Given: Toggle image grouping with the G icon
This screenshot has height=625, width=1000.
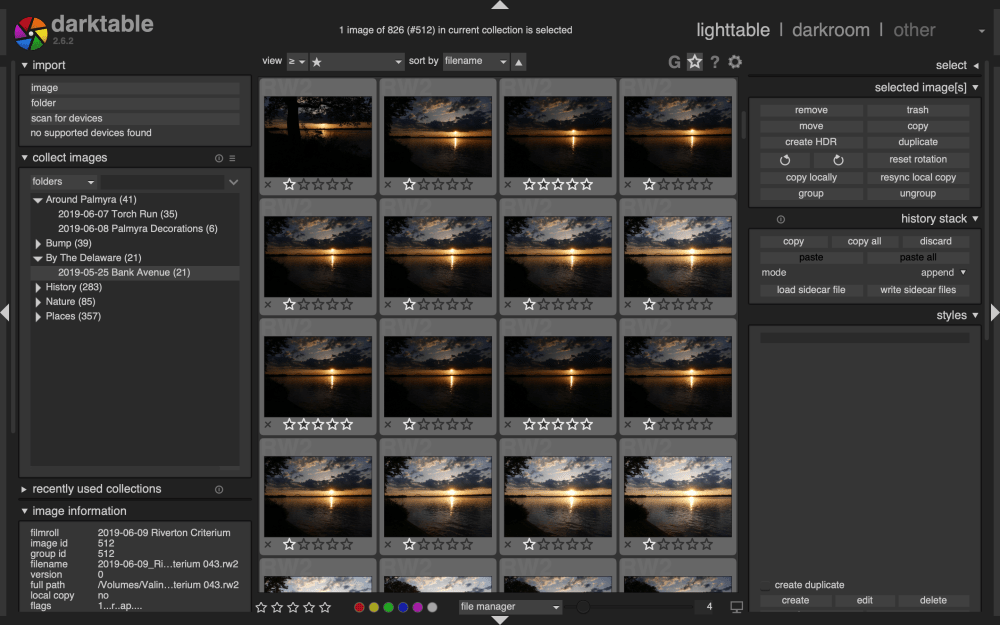Looking at the screenshot, I should (674, 61).
